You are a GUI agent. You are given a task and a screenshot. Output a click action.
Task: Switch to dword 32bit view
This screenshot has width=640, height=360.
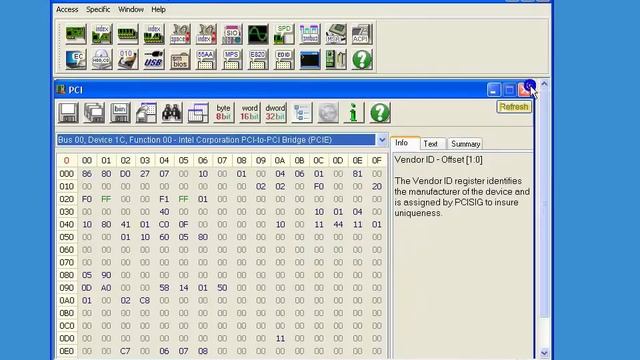(276, 113)
